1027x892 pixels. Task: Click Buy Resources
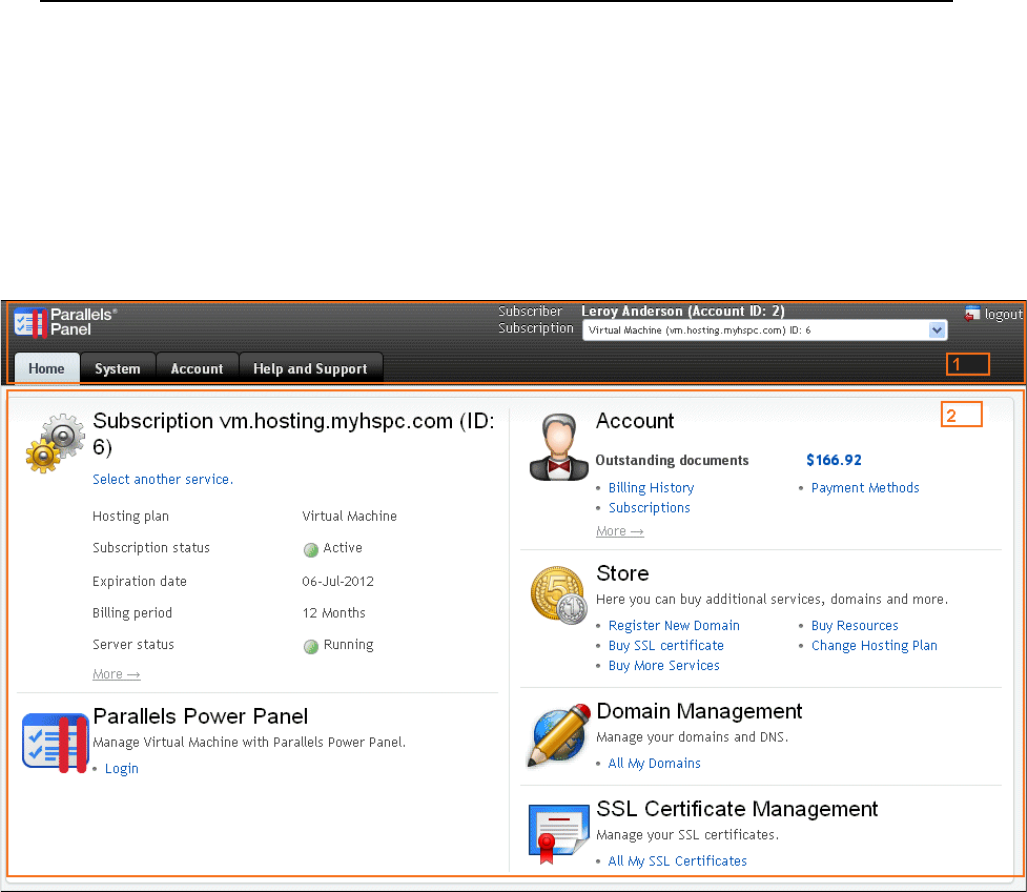click(x=855, y=625)
